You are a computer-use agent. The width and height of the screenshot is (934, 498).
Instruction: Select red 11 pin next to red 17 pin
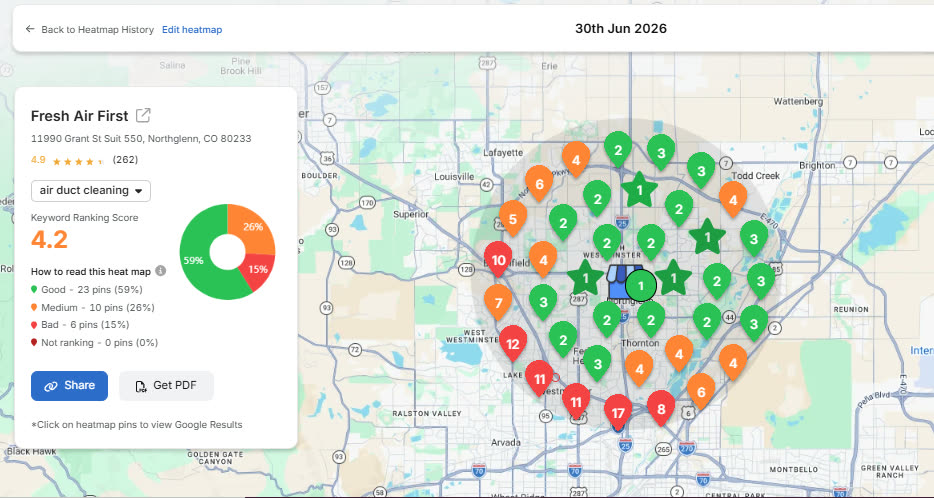tap(576, 401)
